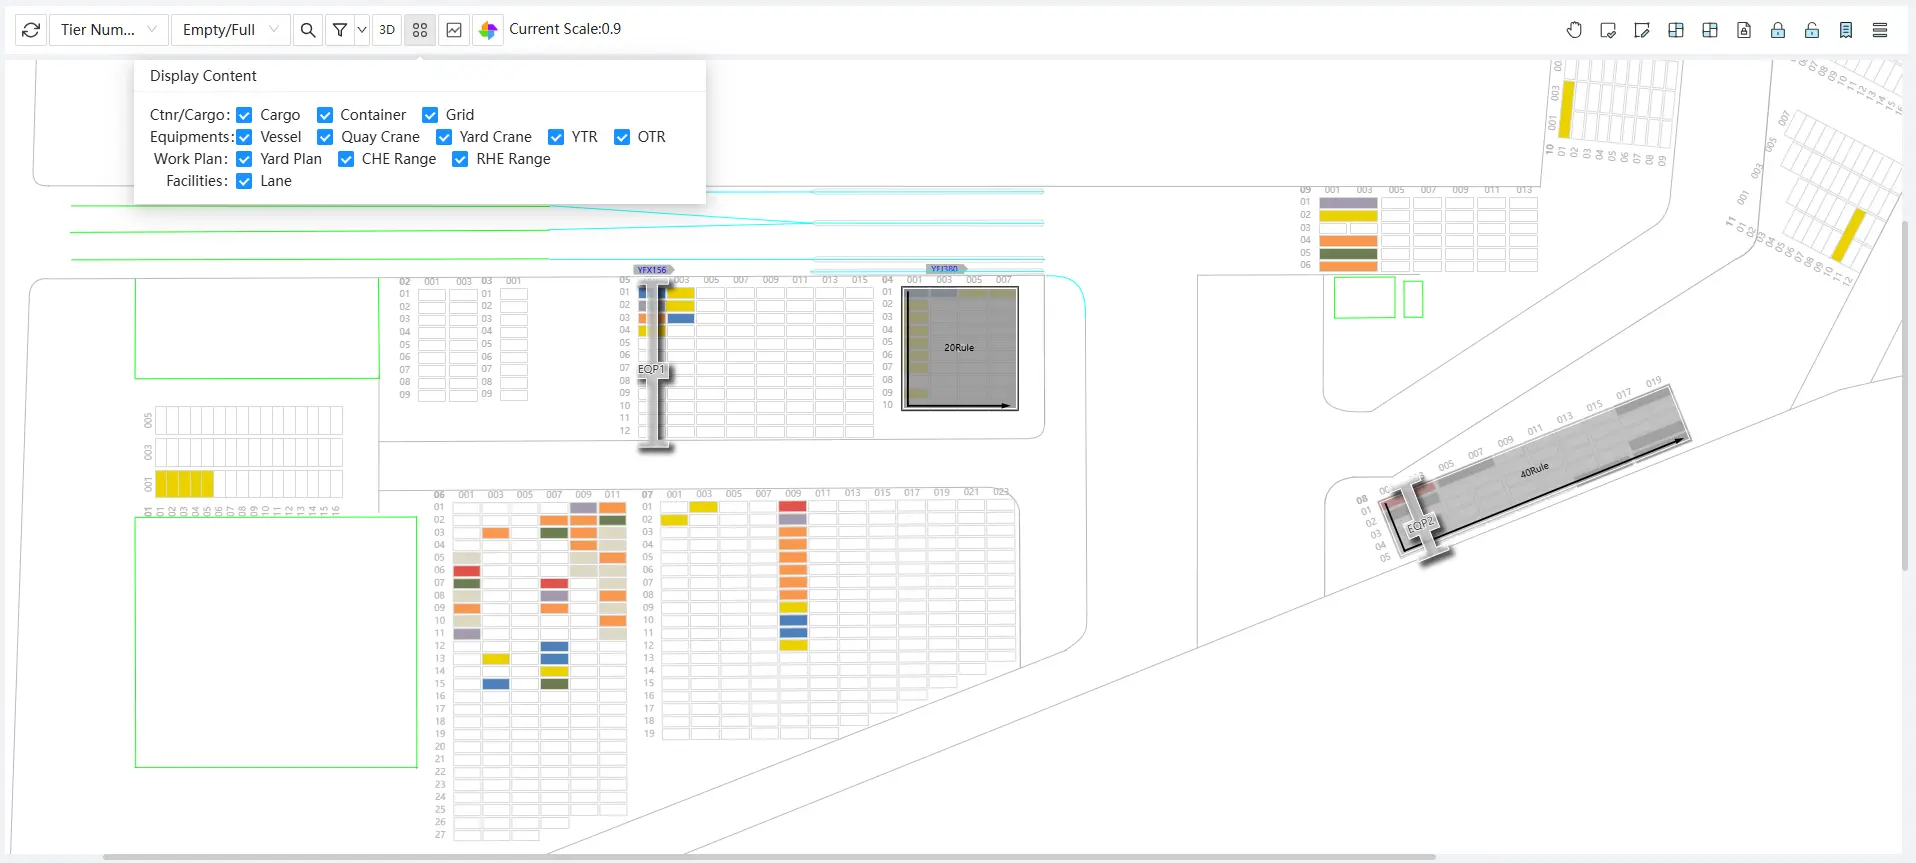Expand the filter dropdown arrow

[x=362, y=30]
